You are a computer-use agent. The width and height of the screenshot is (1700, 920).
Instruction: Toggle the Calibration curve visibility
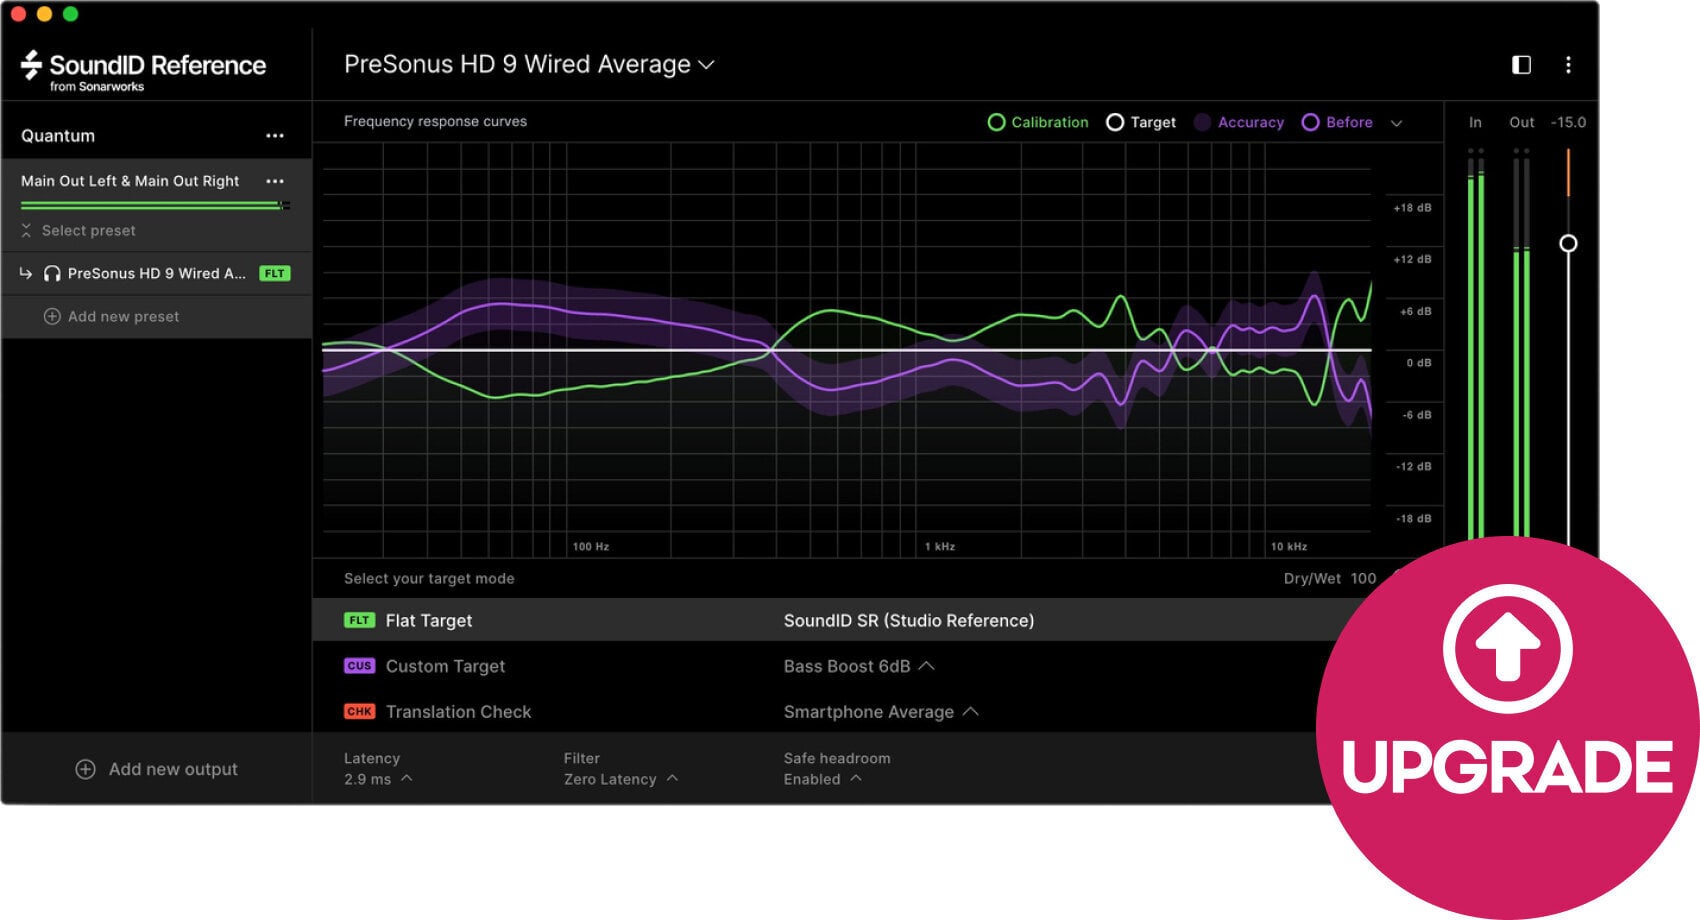coord(996,122)
